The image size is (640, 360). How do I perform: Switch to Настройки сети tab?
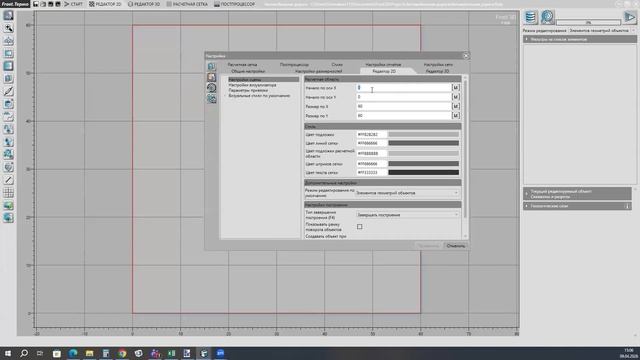tap(438, 64)
